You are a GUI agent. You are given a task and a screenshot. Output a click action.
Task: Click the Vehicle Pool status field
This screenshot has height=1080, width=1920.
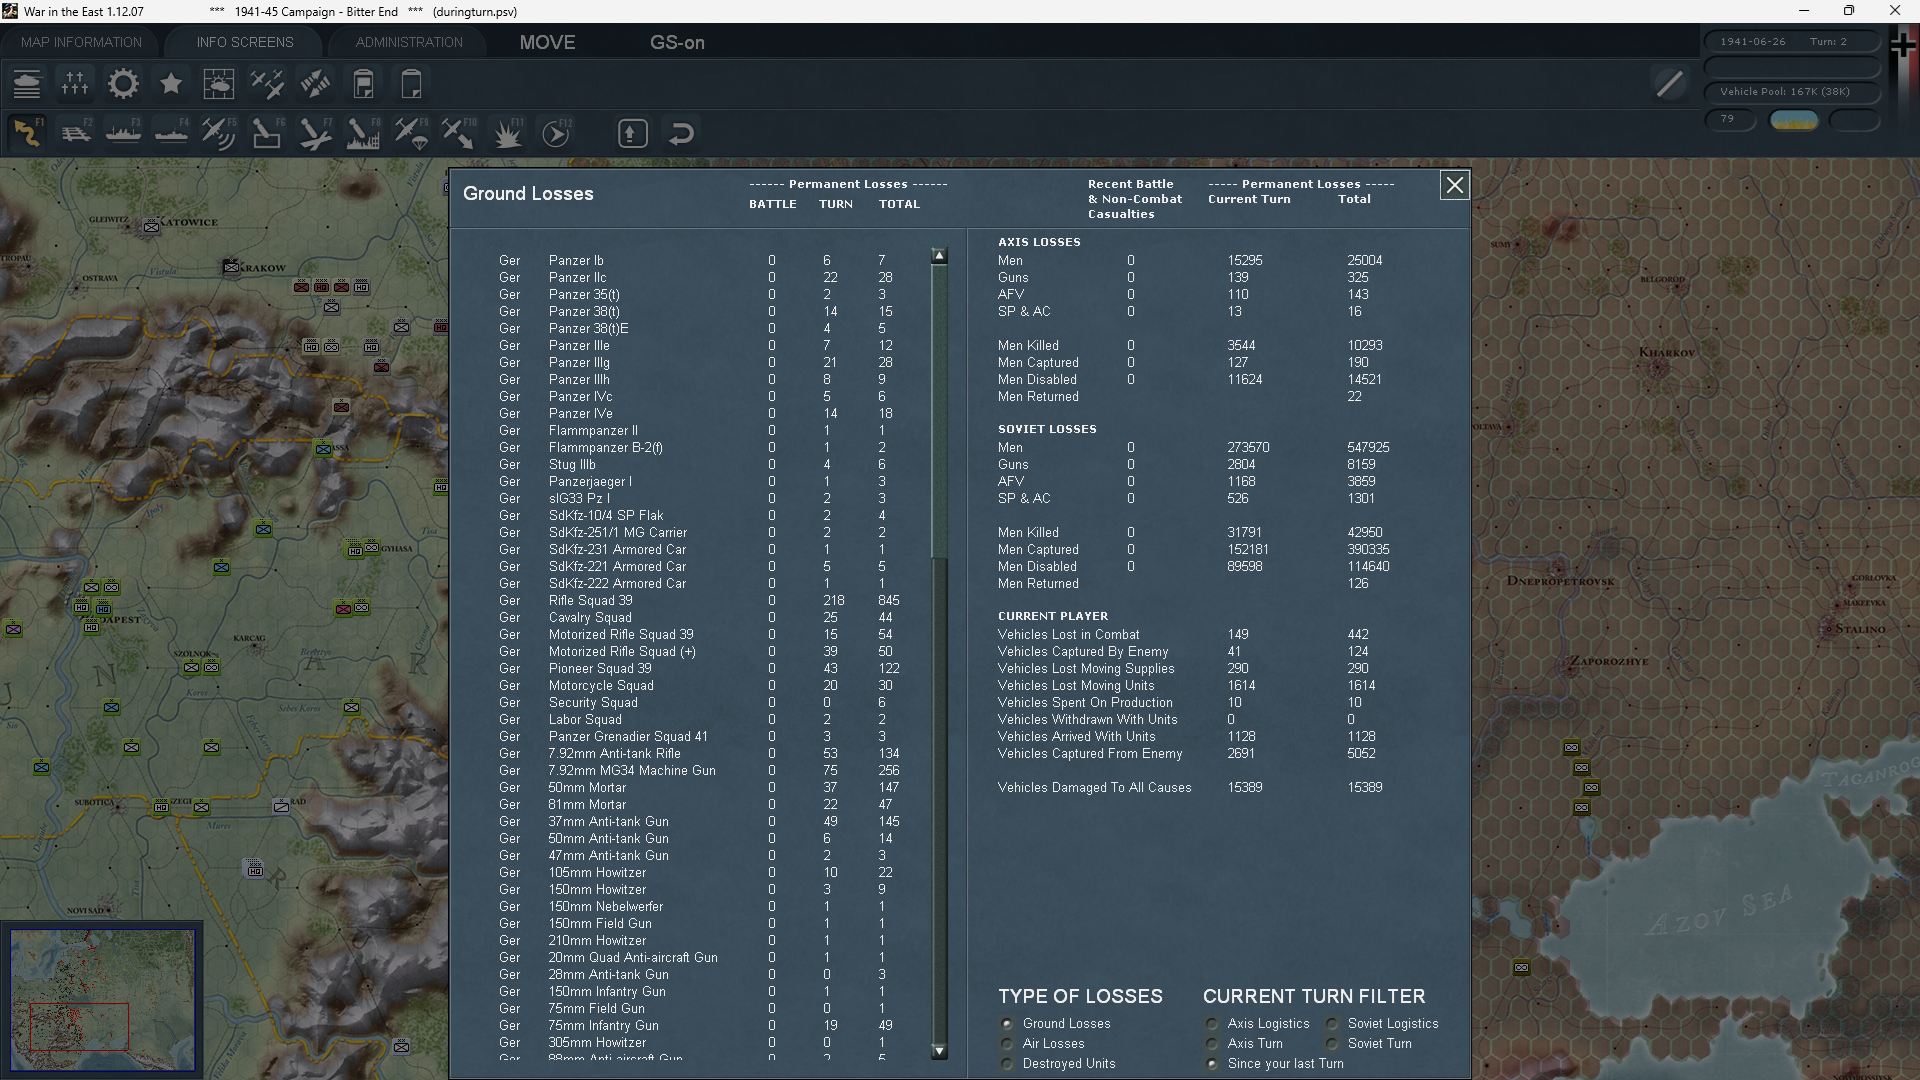[1792, 91]
